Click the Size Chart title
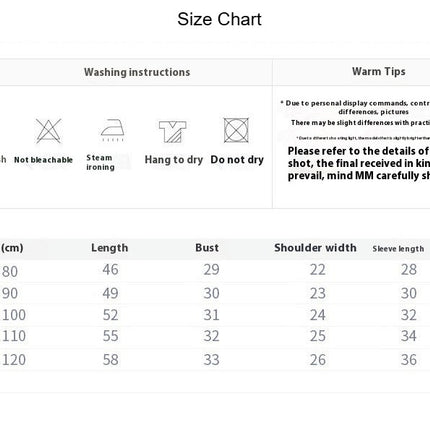 (x=219, y=19)
